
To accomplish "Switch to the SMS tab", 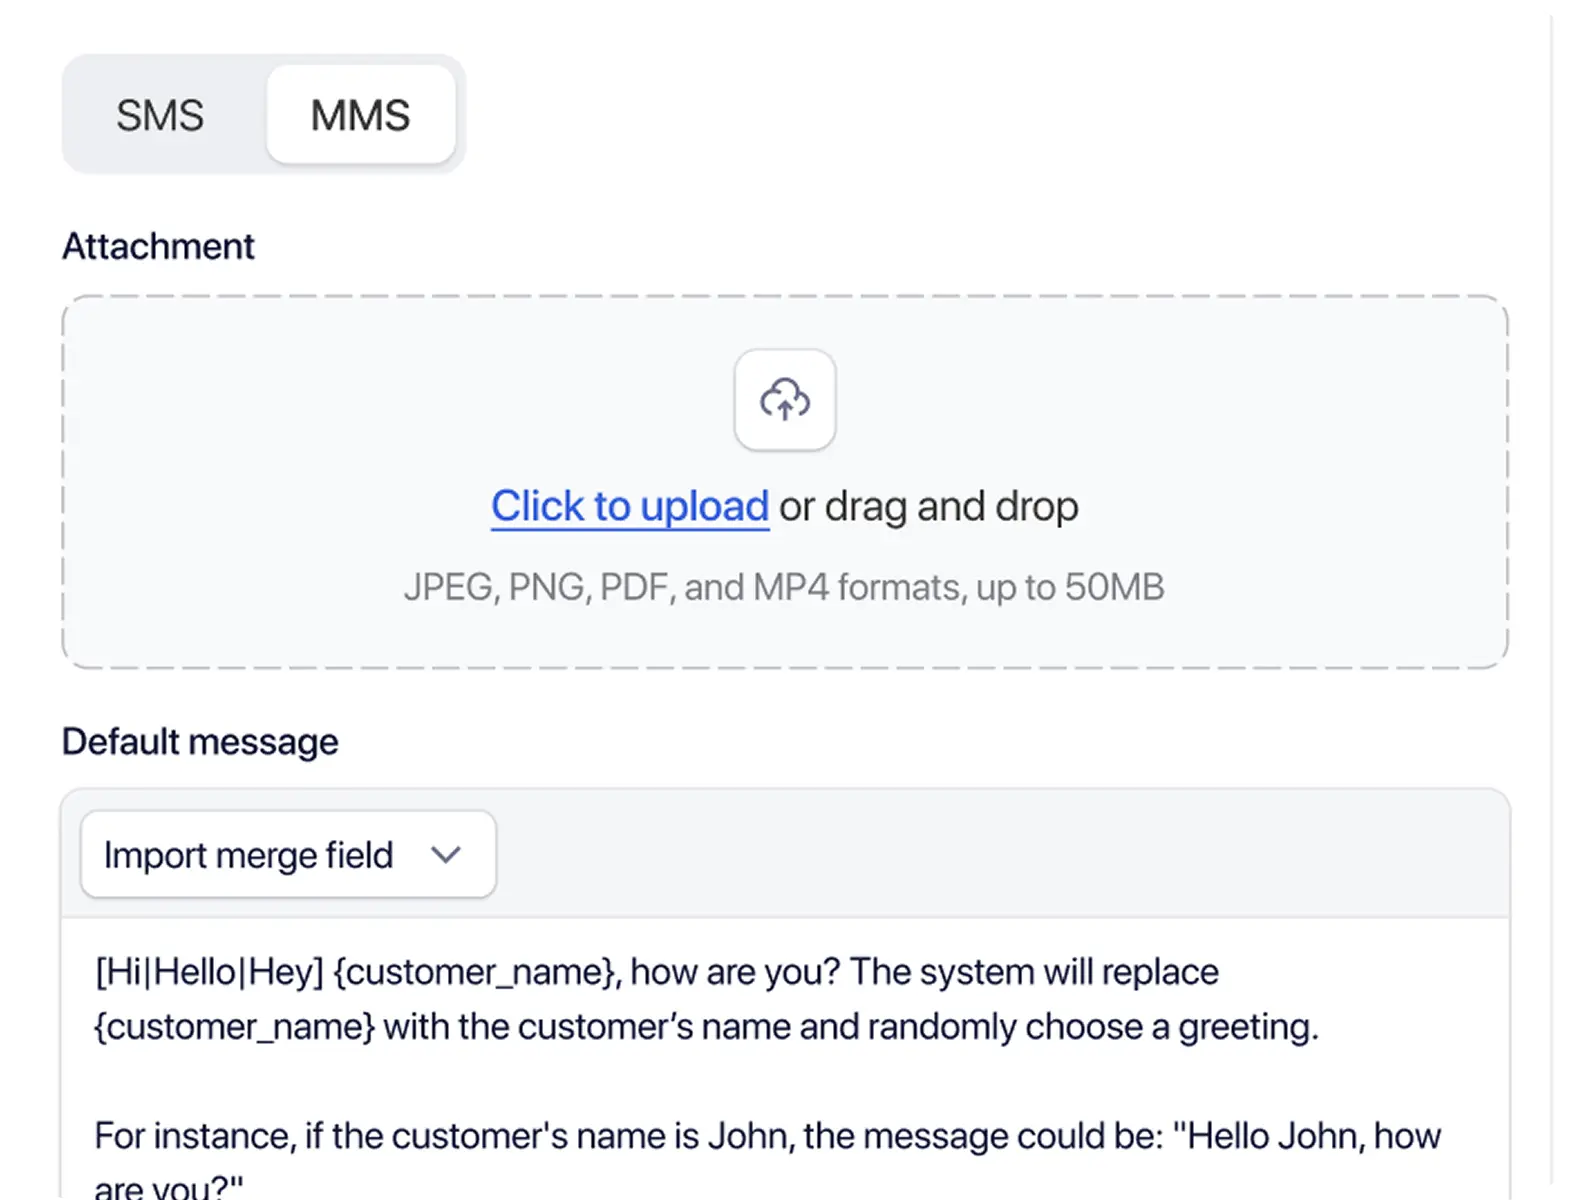I will (160, 115).
